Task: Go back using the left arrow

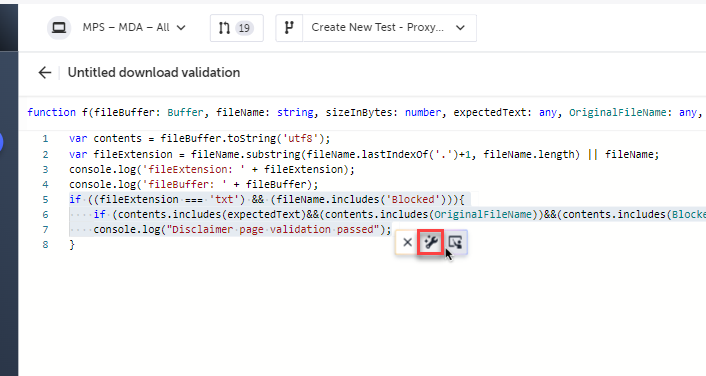Action: (45, 72)
